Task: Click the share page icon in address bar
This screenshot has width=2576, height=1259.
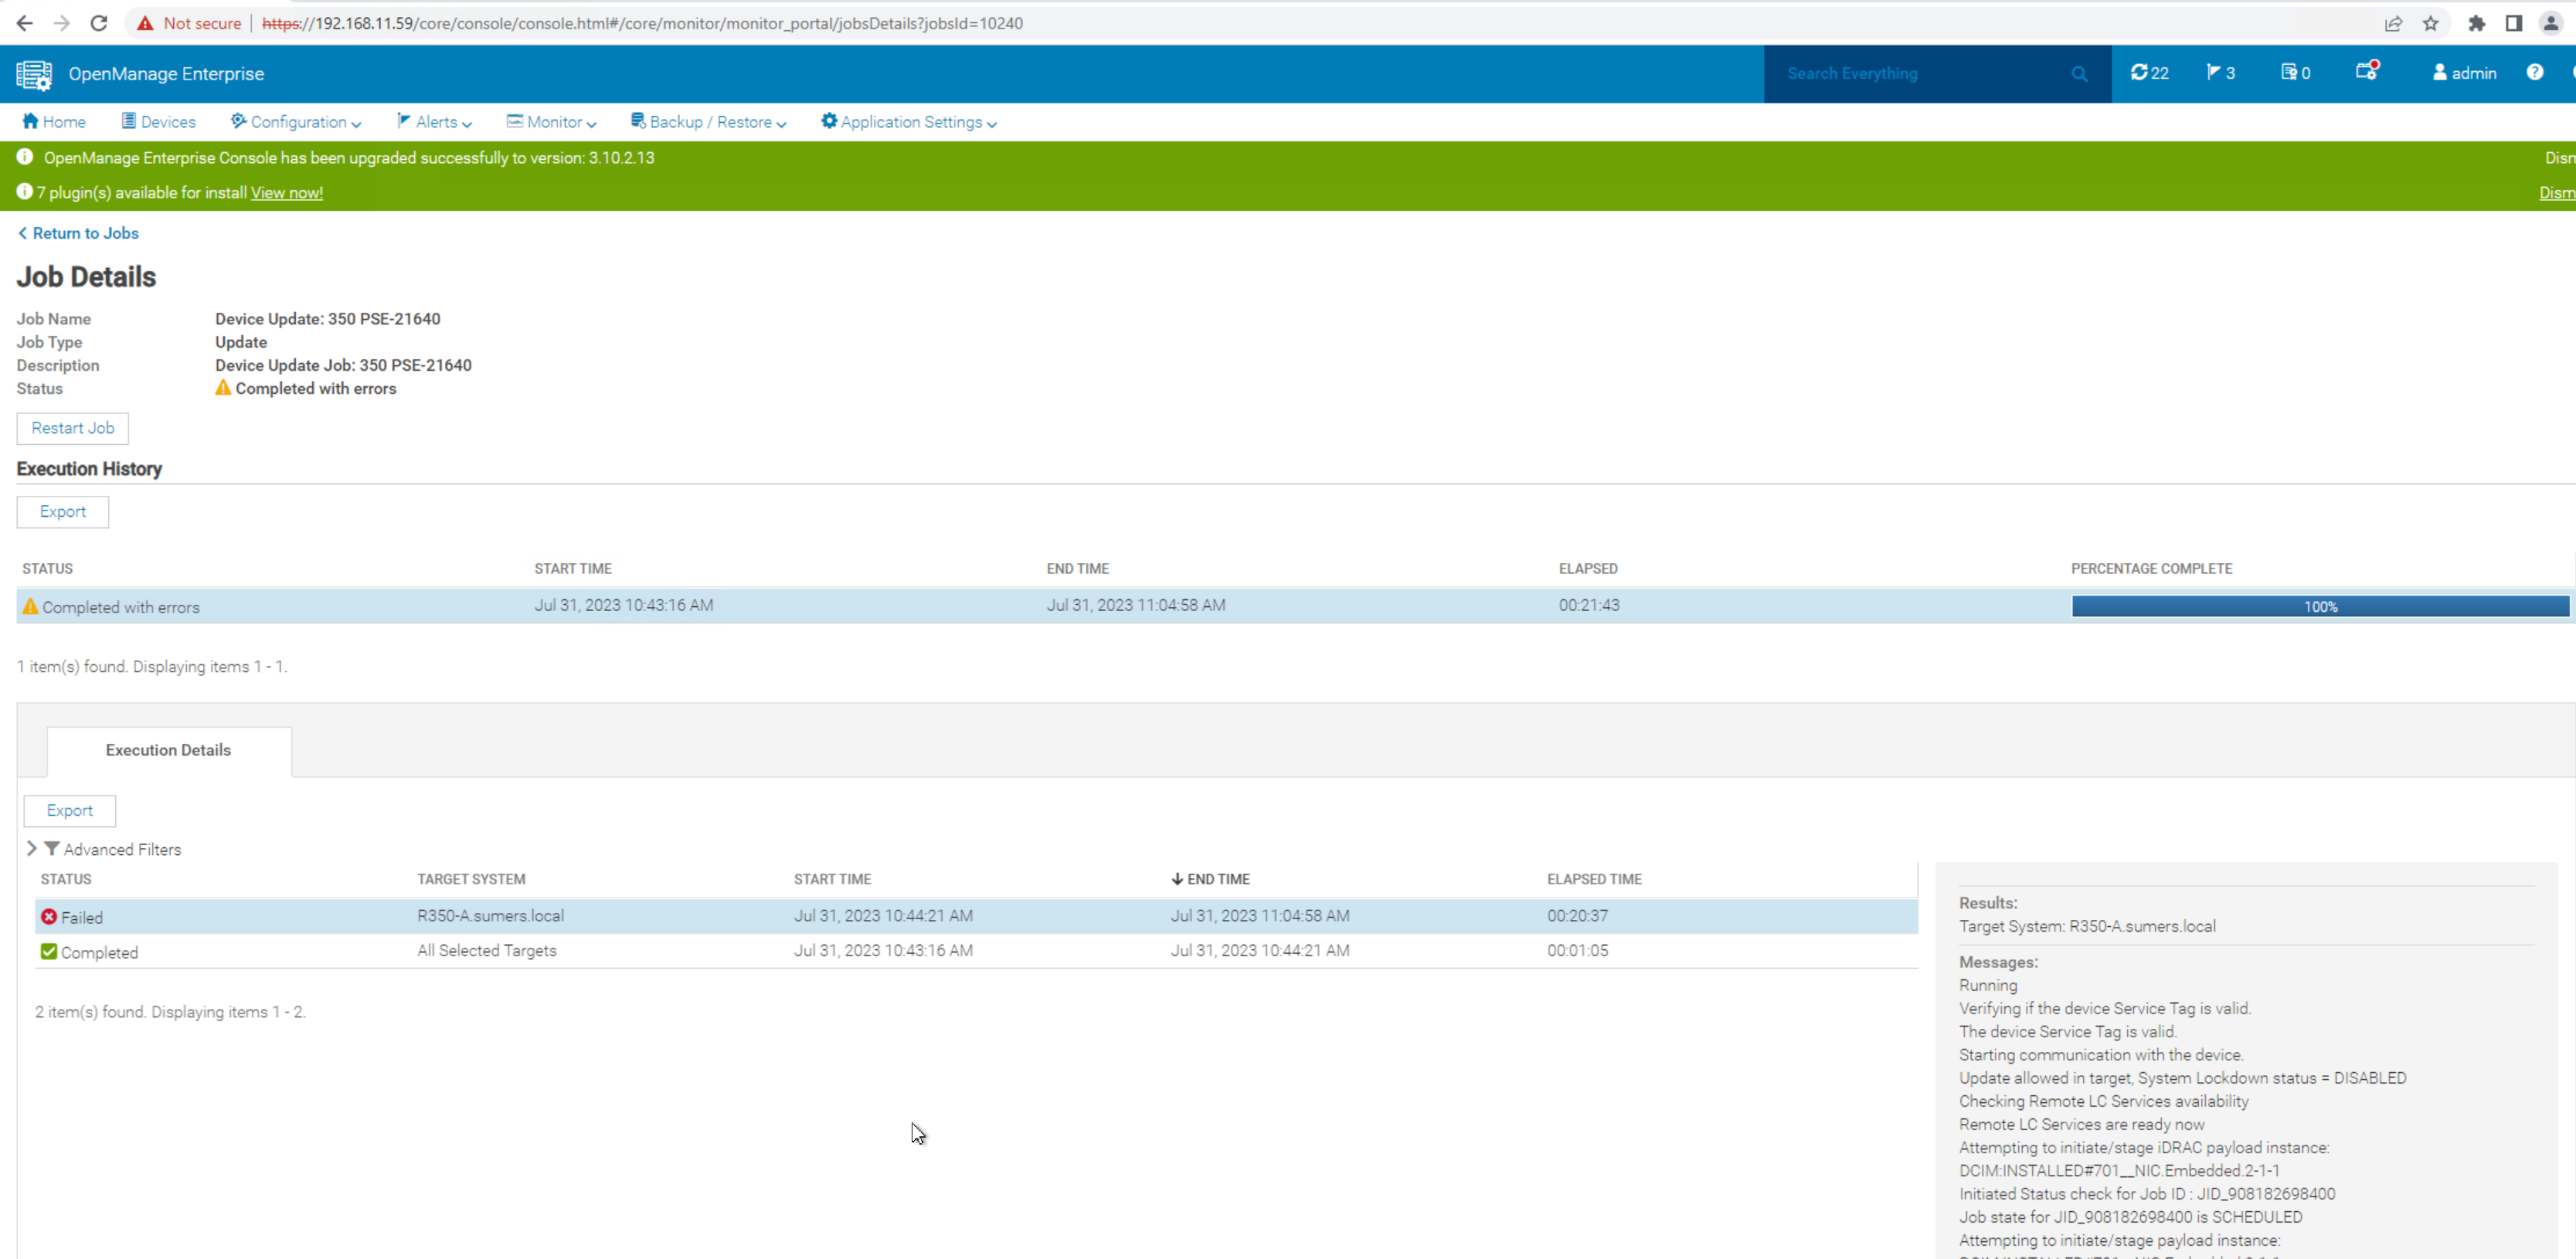Action: (x=2393, y=23)
